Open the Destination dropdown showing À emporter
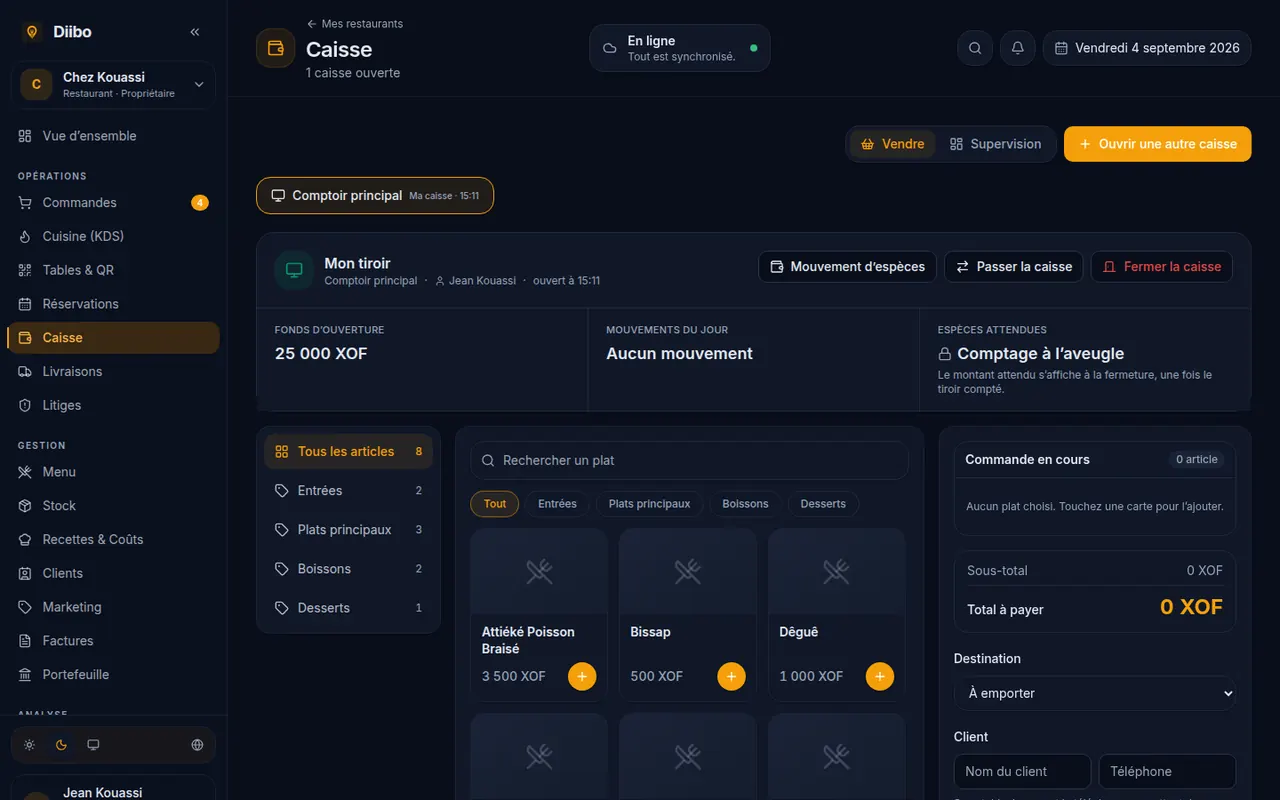 1095,693
